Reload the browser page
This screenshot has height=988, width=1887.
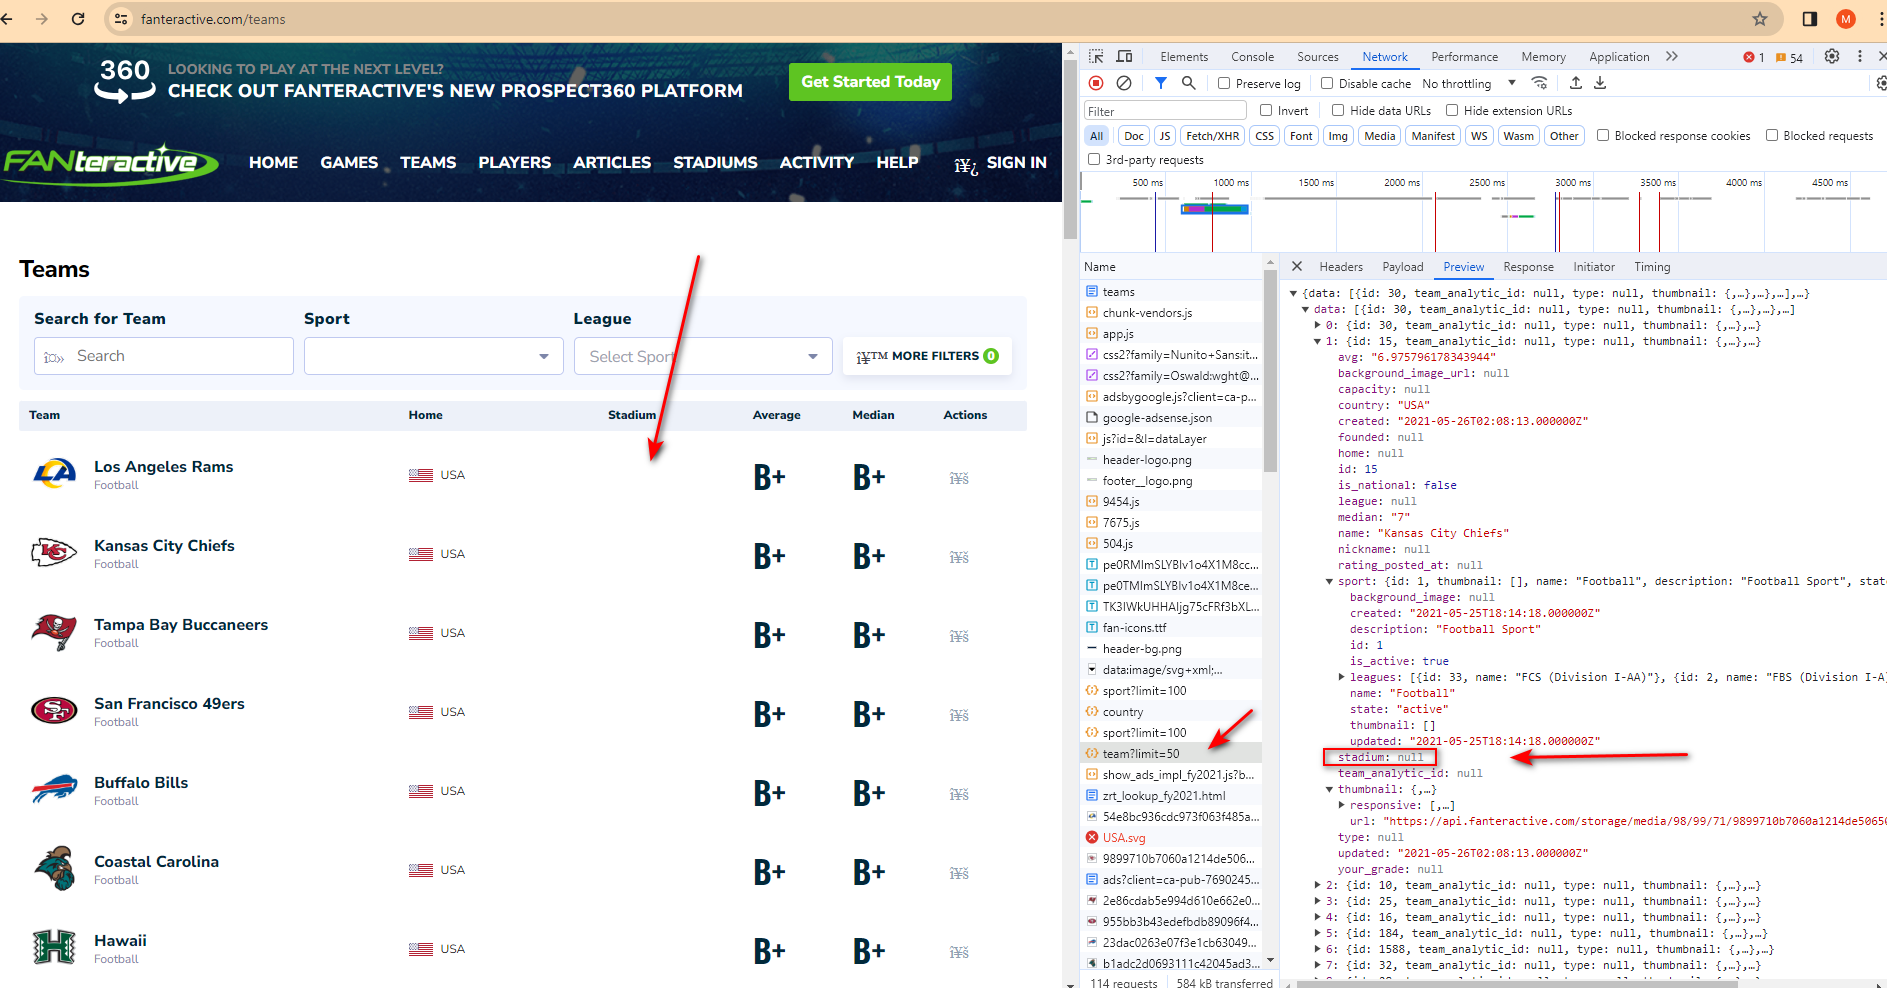78,19
